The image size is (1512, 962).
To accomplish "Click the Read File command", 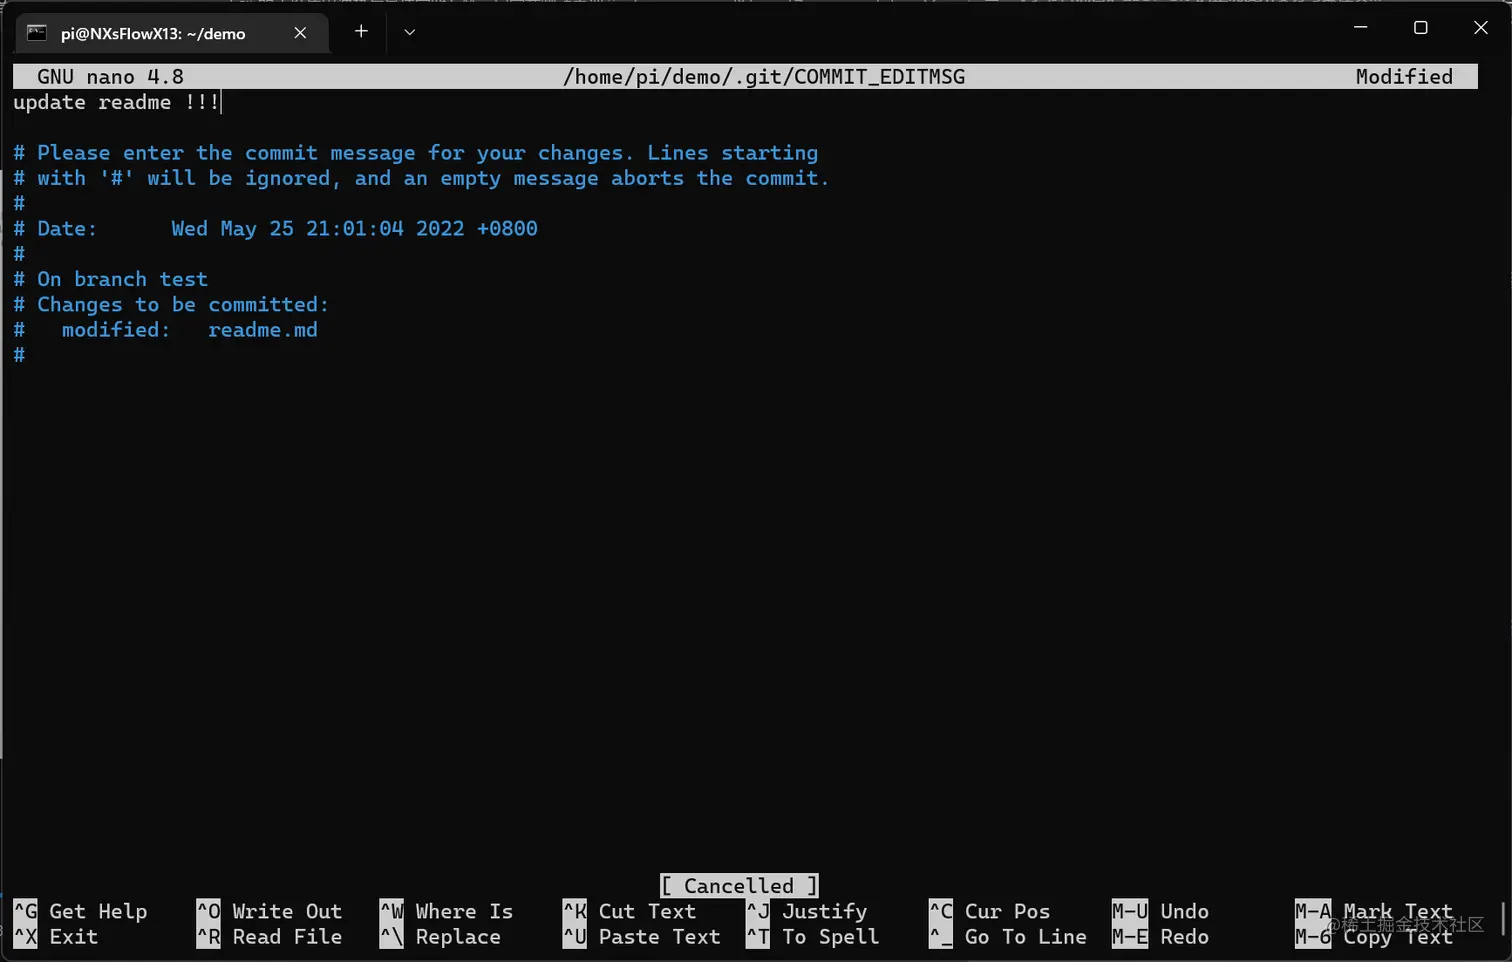I will pos(268,937).
